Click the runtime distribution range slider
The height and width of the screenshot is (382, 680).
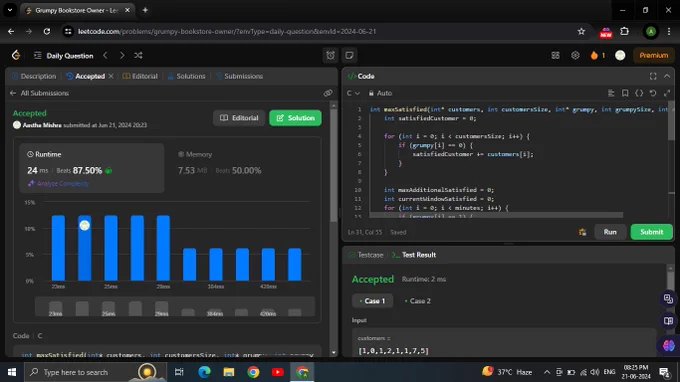tap(175, 307)
